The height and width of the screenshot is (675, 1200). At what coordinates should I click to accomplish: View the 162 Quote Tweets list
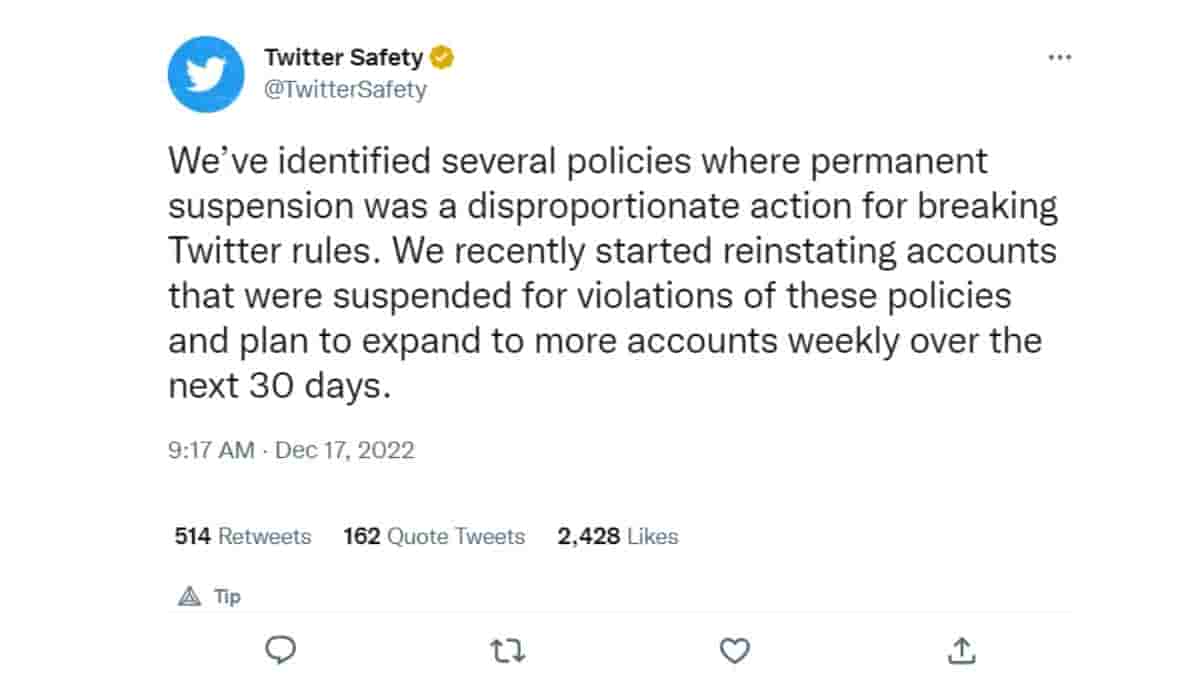434,536
